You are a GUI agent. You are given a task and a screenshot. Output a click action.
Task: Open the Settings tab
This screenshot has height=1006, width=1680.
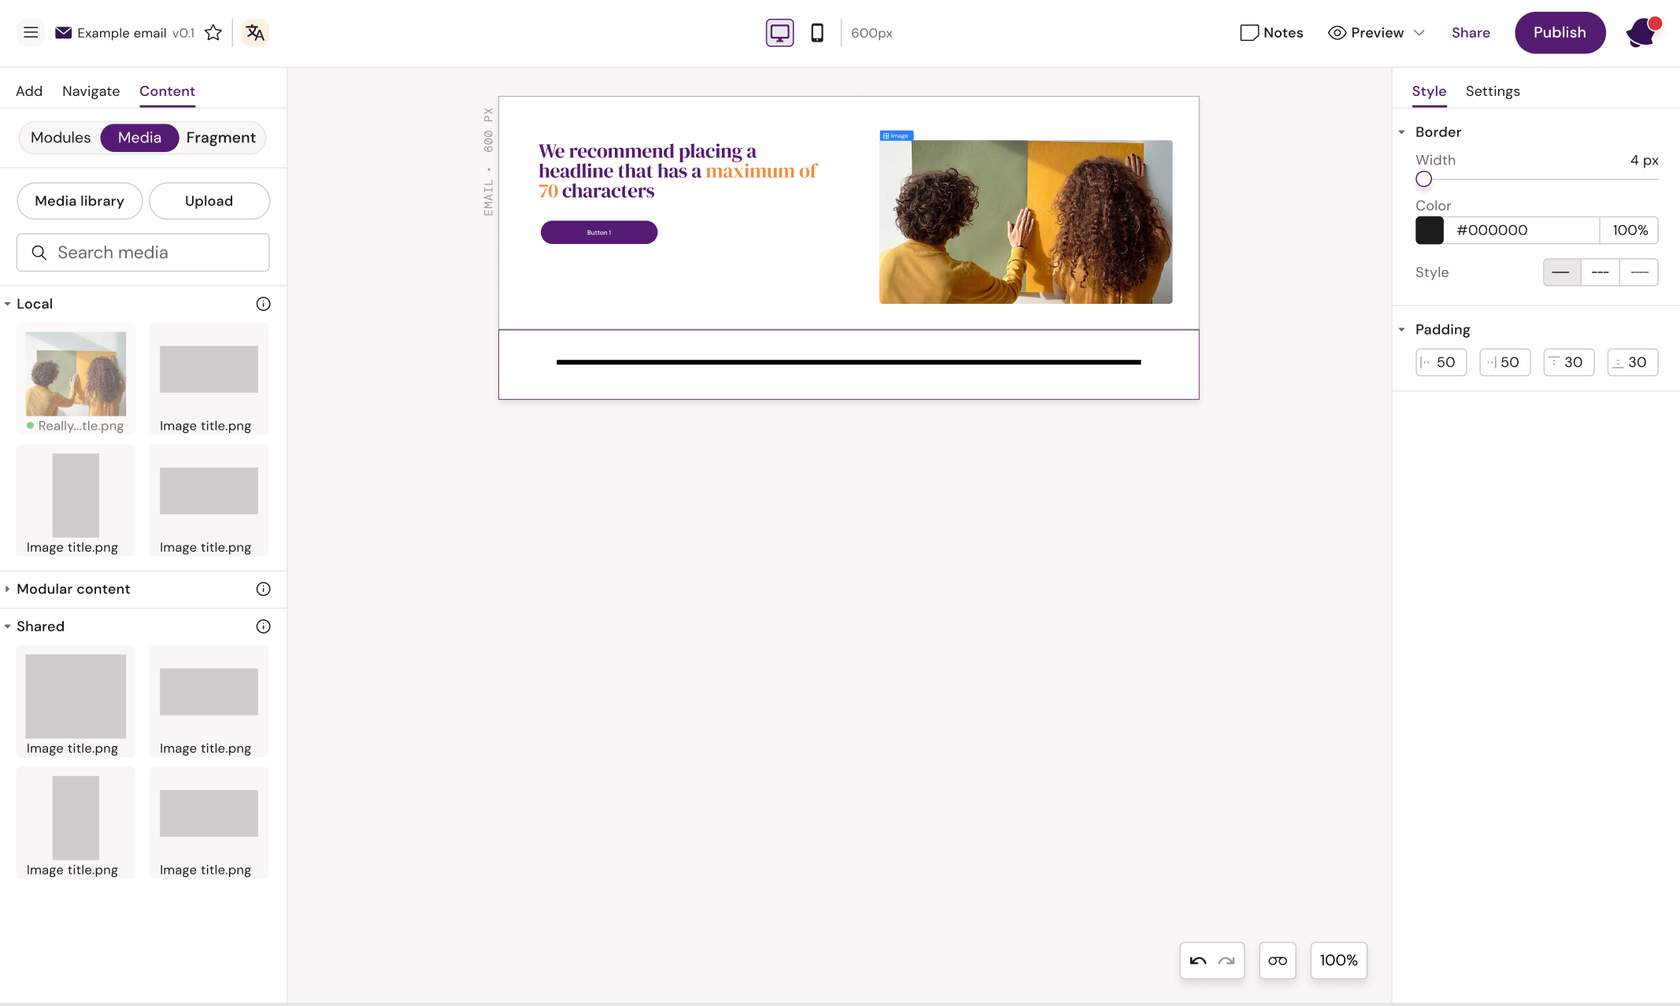tap(1492, 91)
